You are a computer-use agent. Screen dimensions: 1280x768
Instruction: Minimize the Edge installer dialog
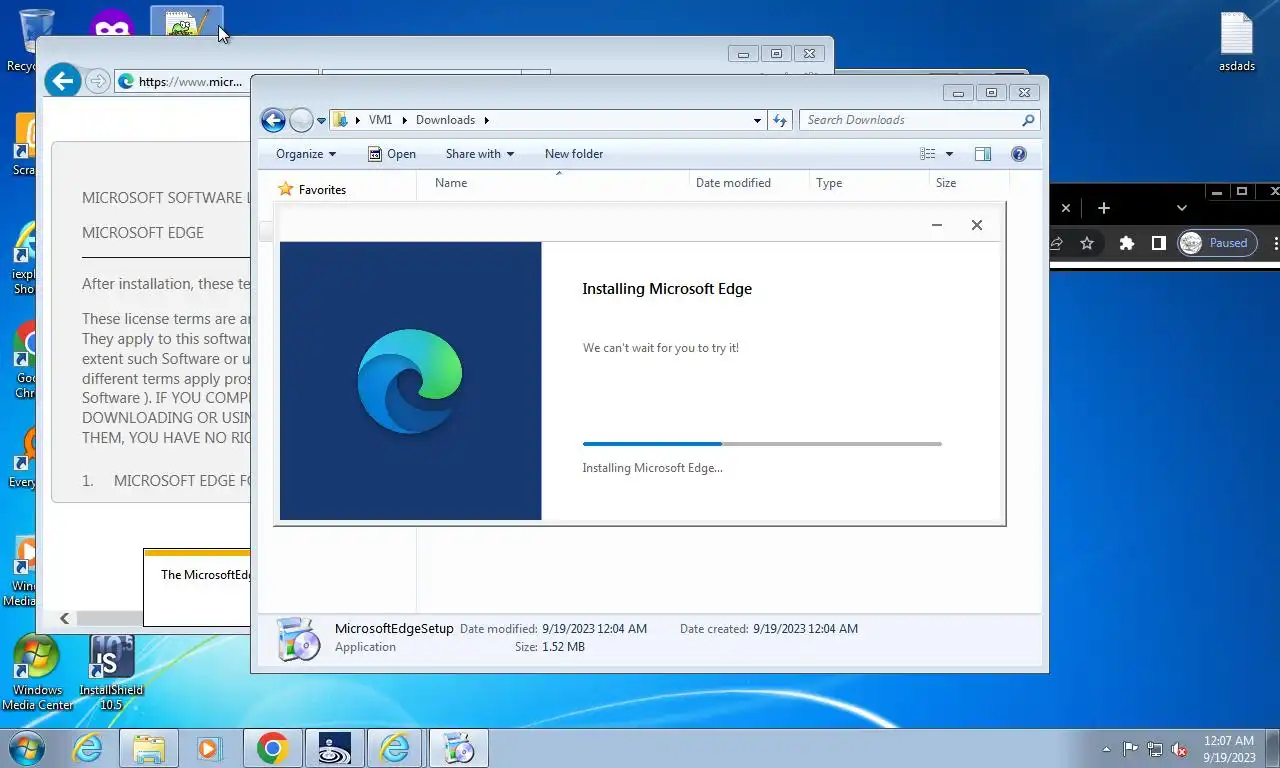[937, 225]
